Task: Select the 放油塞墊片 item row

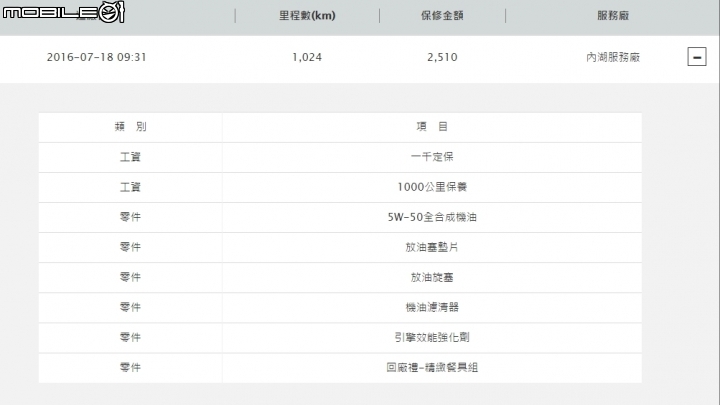Action: tap(340, 248)
